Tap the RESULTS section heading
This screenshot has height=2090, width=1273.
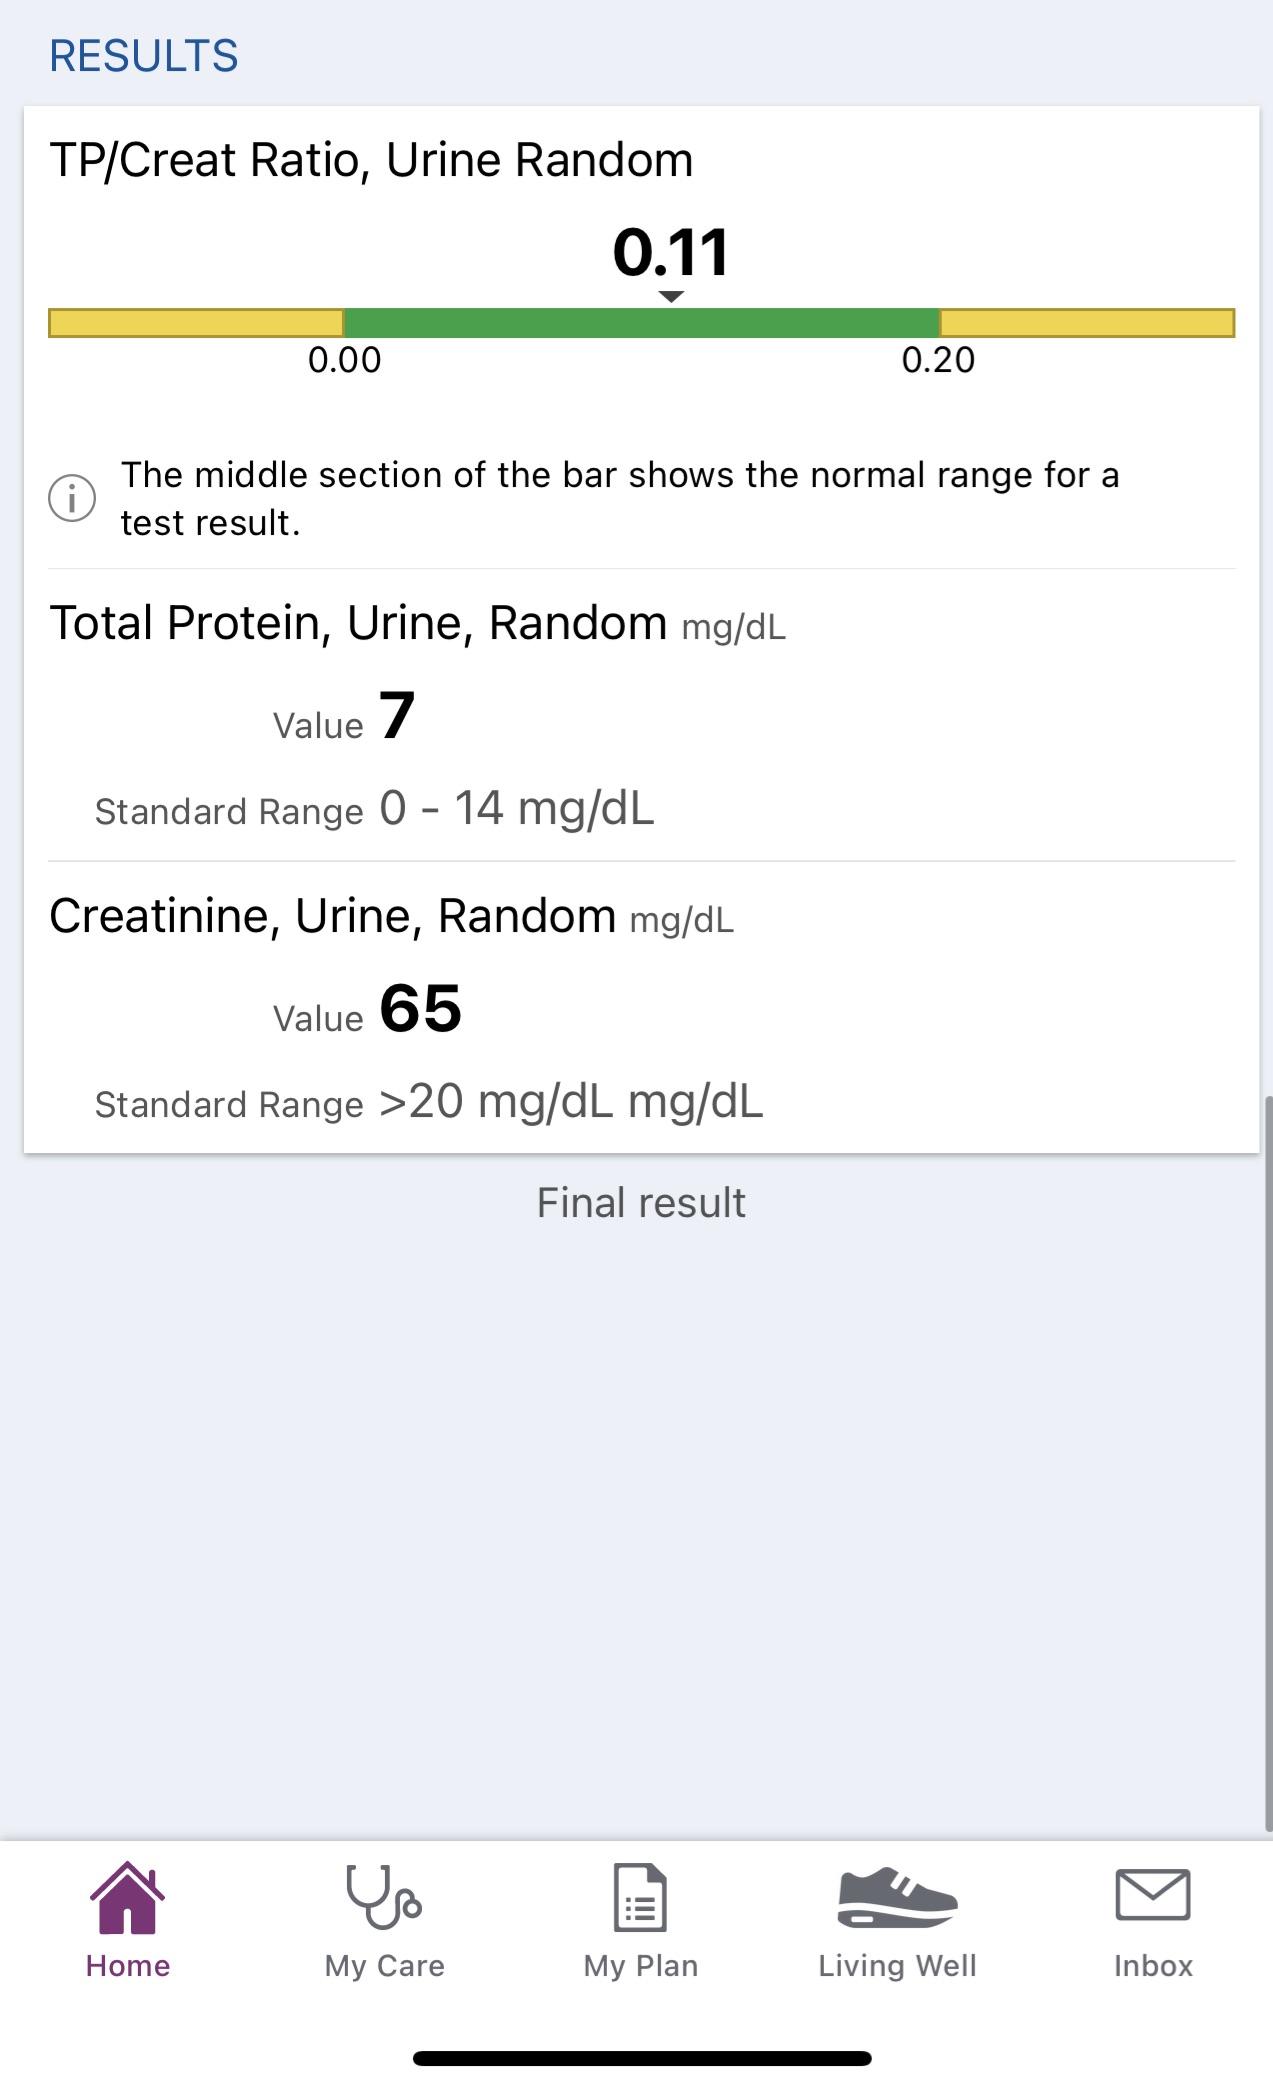(x=144, y=56)
